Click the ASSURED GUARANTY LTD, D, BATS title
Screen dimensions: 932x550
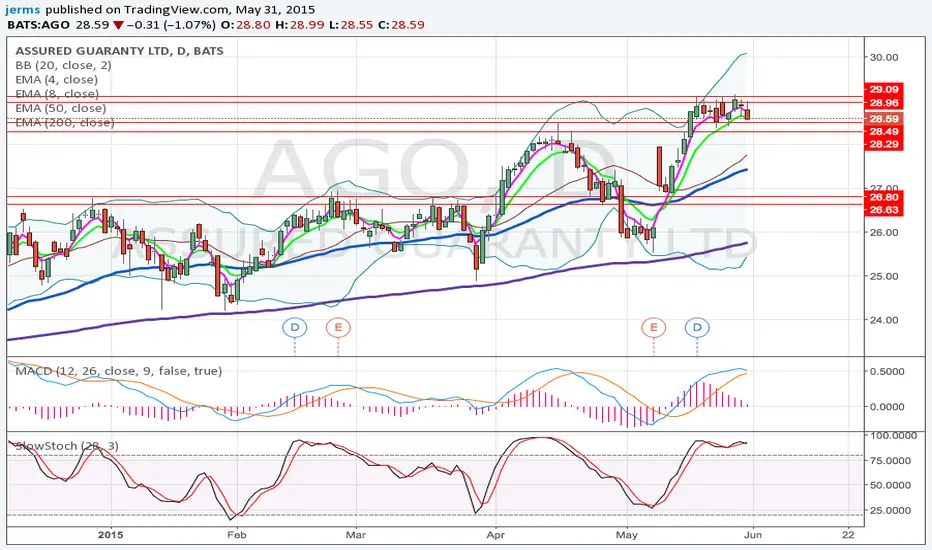(x=119, y=51)
